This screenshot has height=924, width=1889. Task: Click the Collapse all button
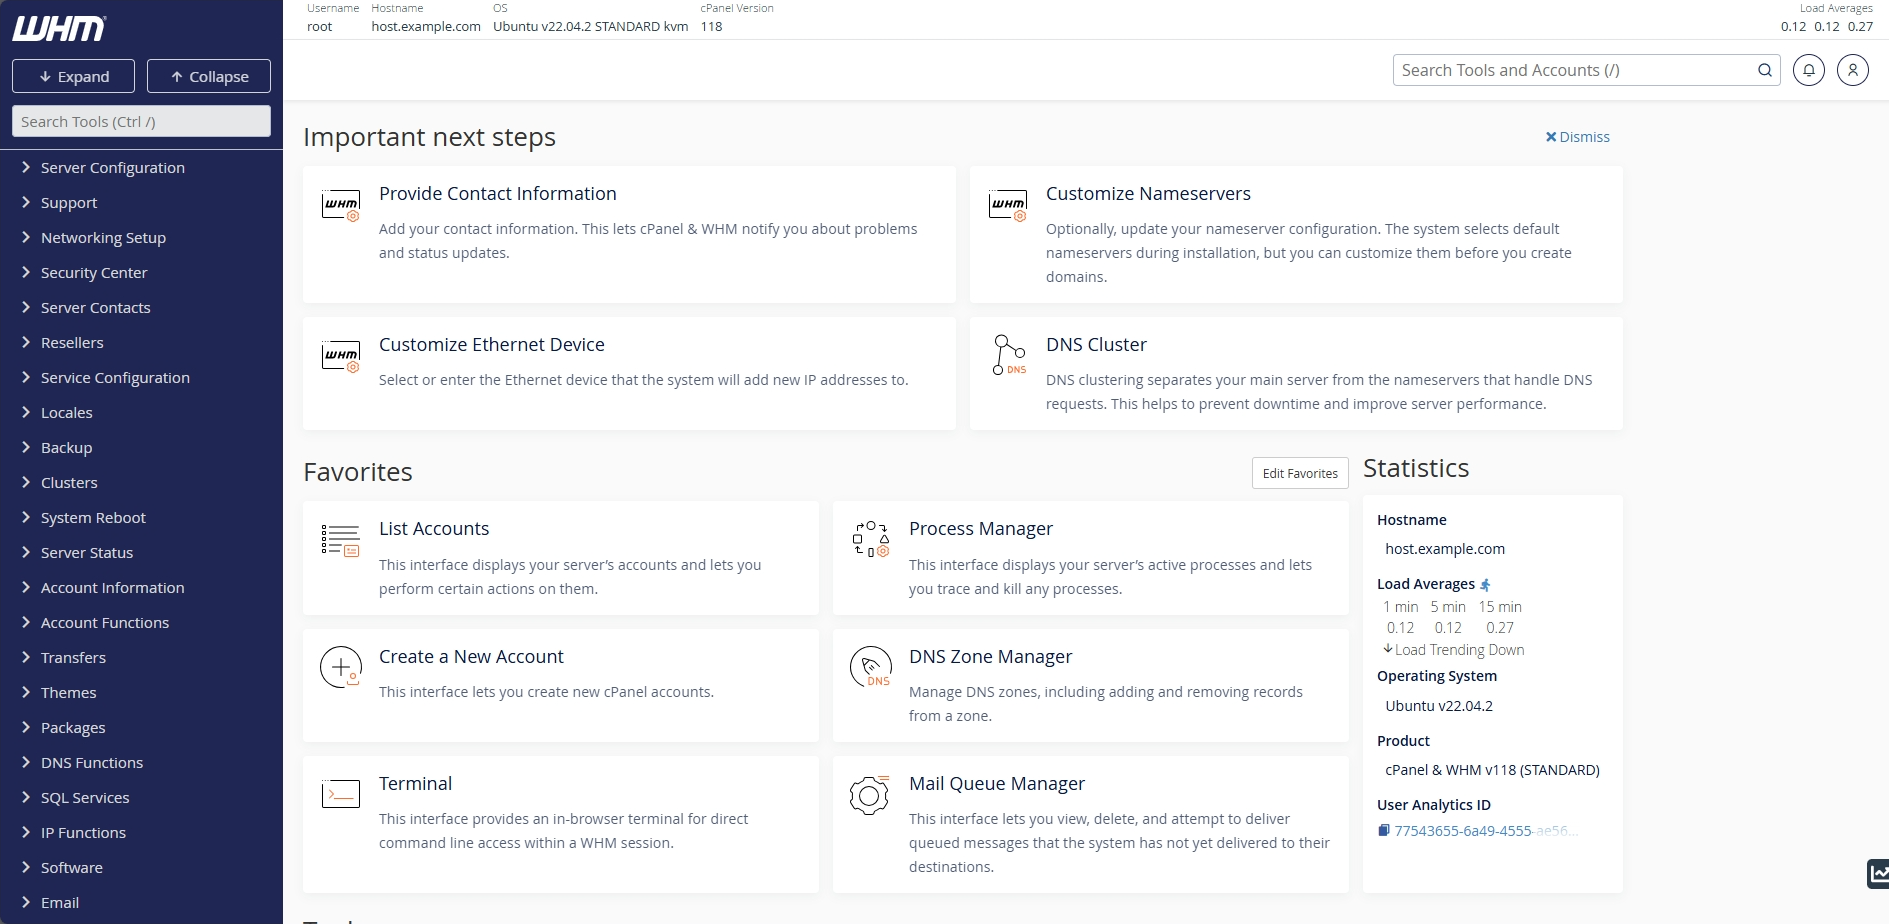click(209, 77)
